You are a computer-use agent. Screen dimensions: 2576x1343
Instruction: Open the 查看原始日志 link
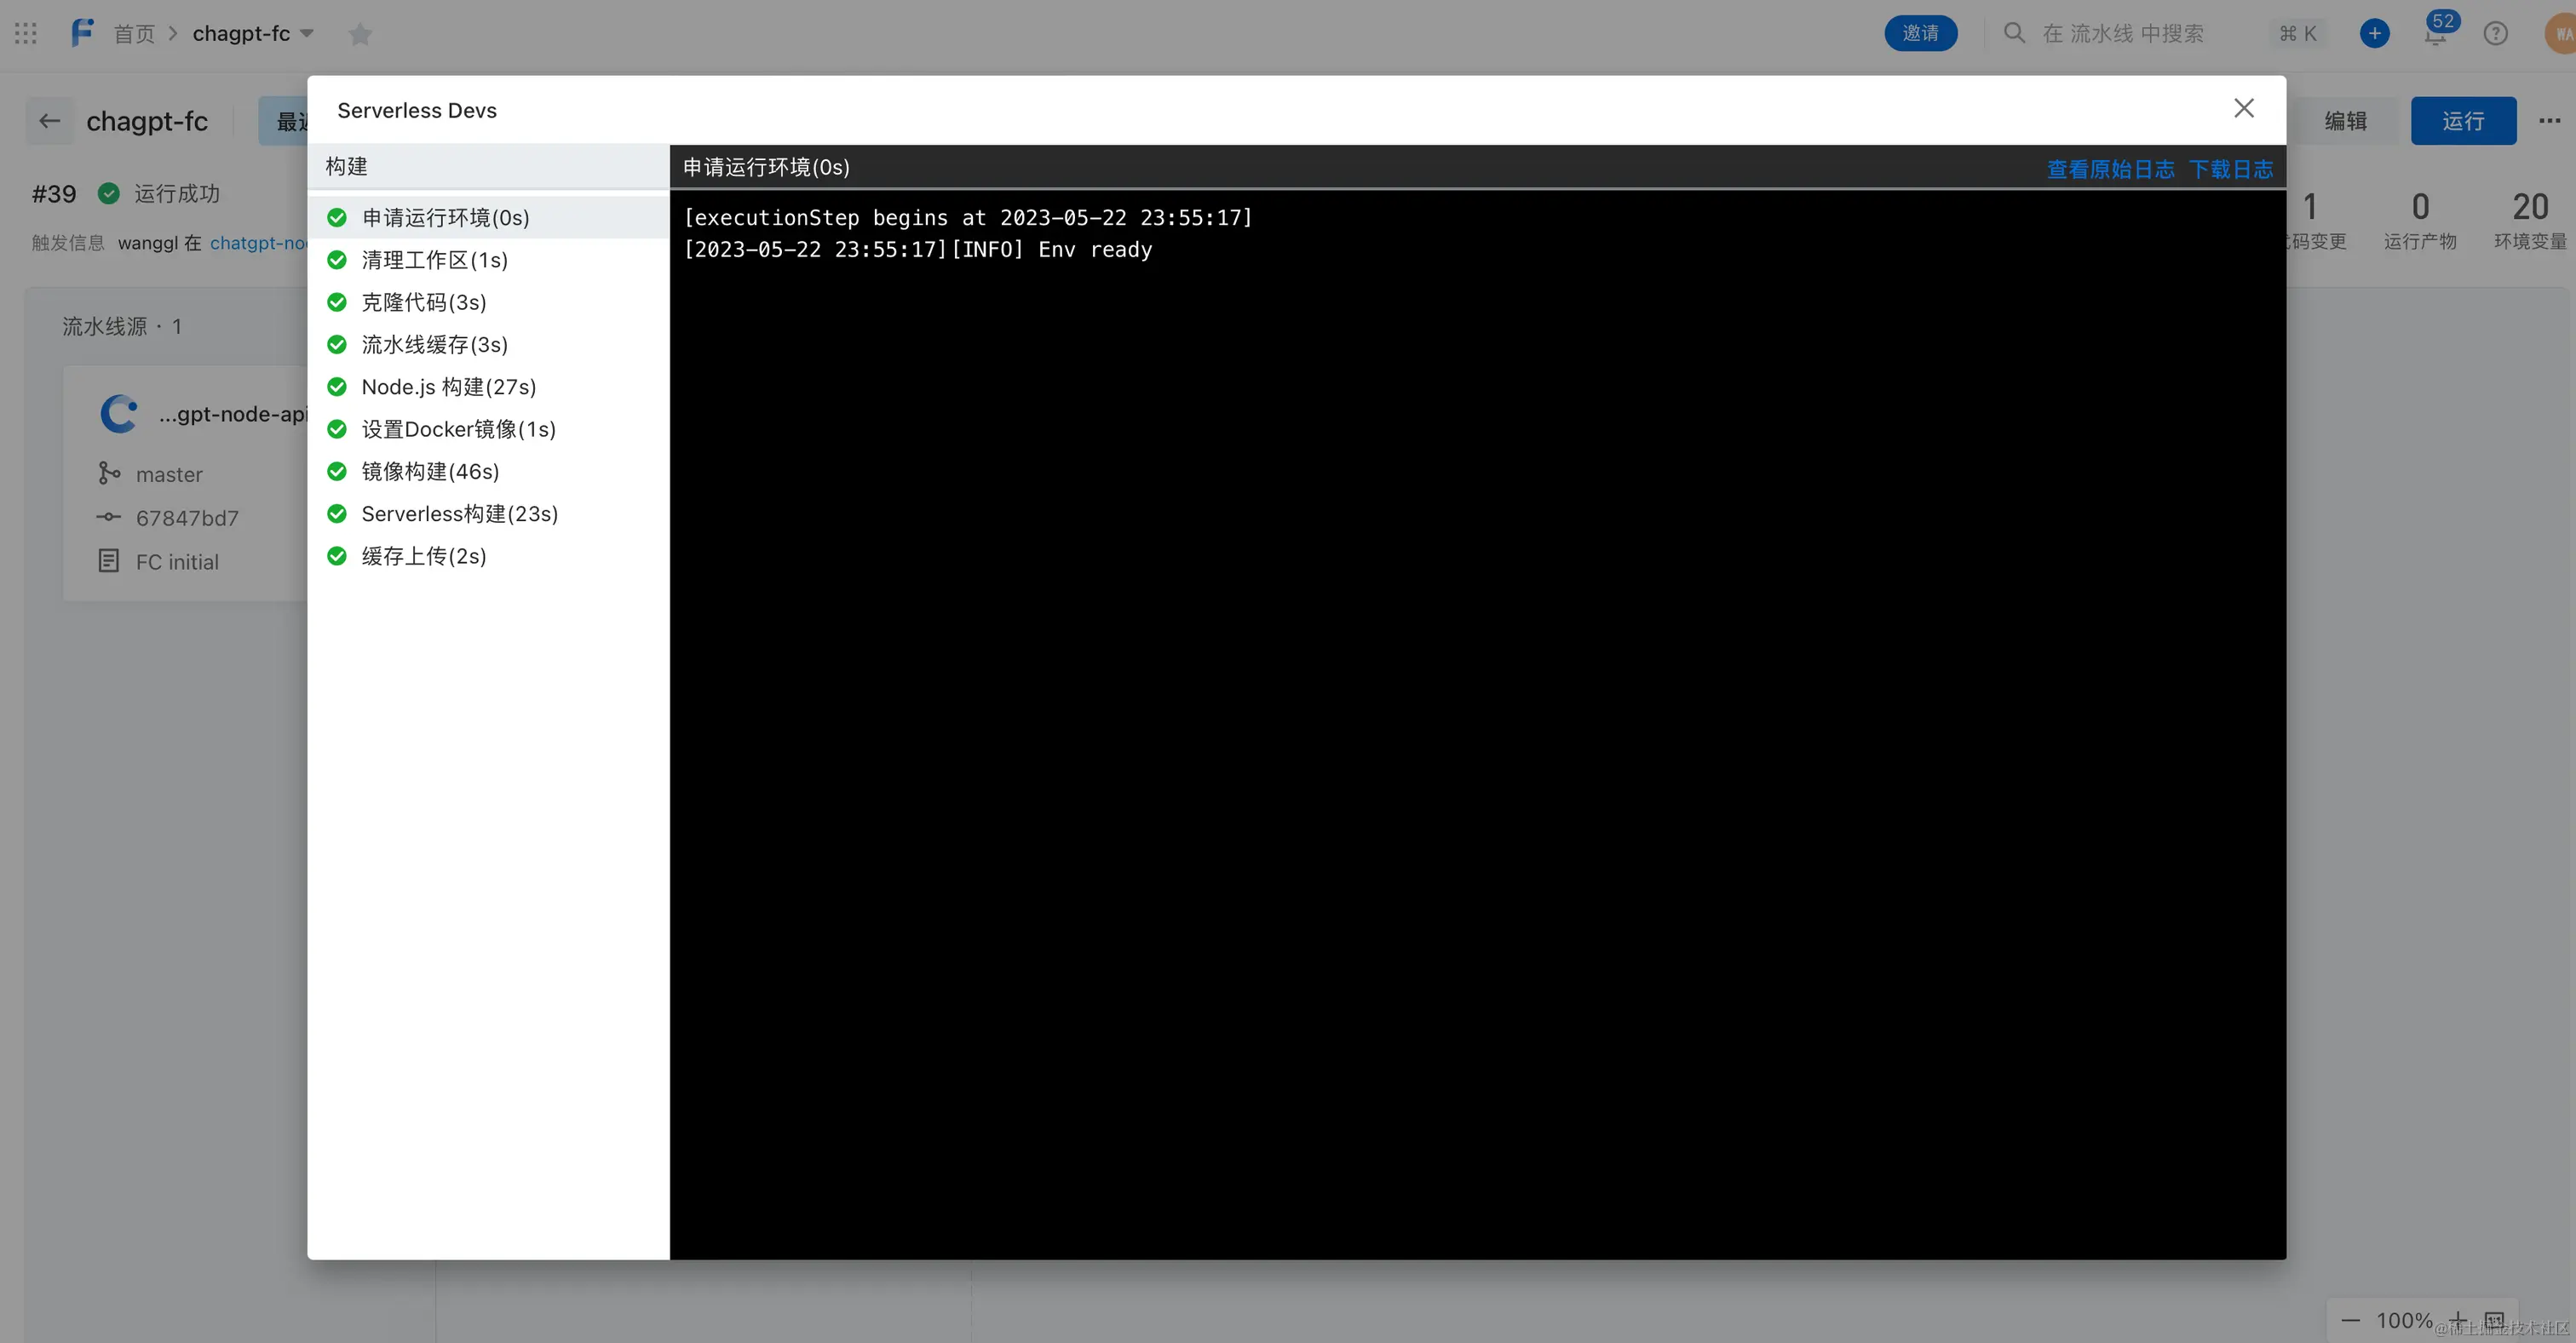click(x=2110, y=169)
